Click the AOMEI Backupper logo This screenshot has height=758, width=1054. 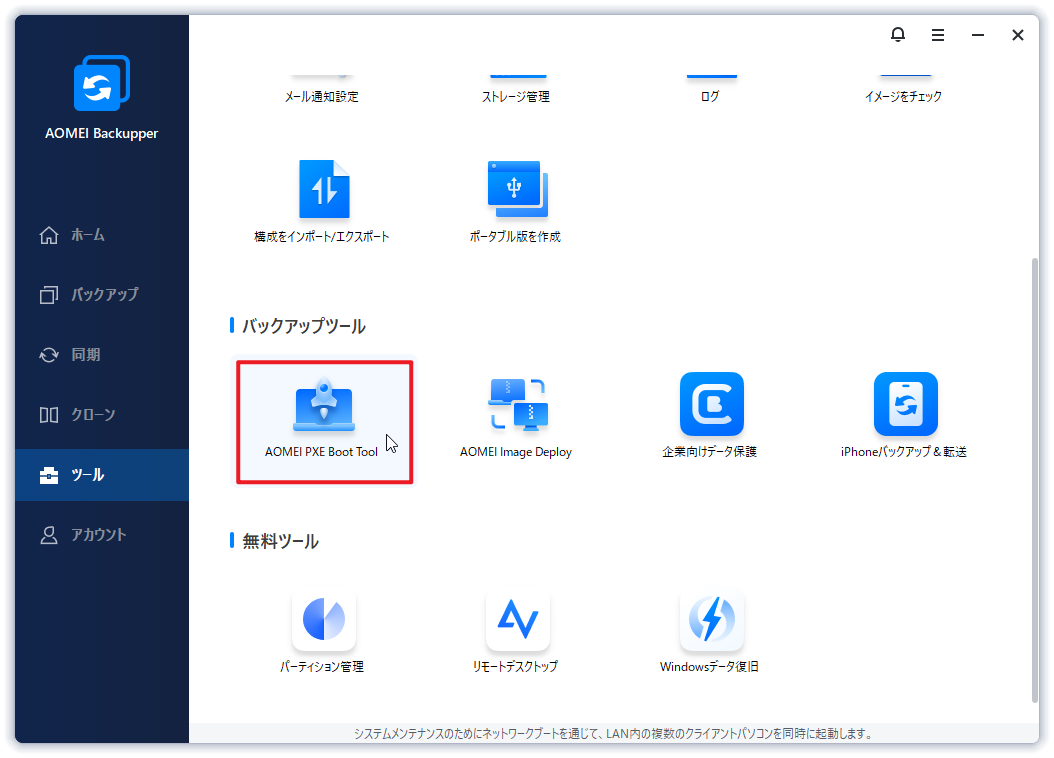pyautogui.click(x=102, y=83)
